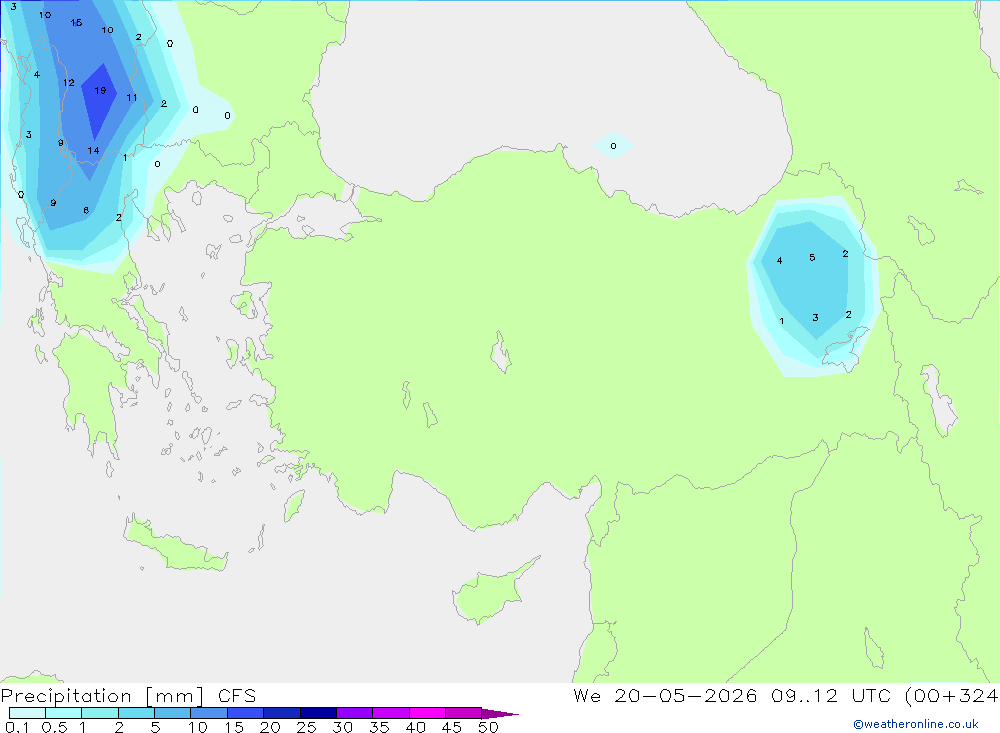This screenshot has height=733, width=1000.
Task: Click the "0.1" legend scale label
Action: pyautogui.click(x=17, y=727)
